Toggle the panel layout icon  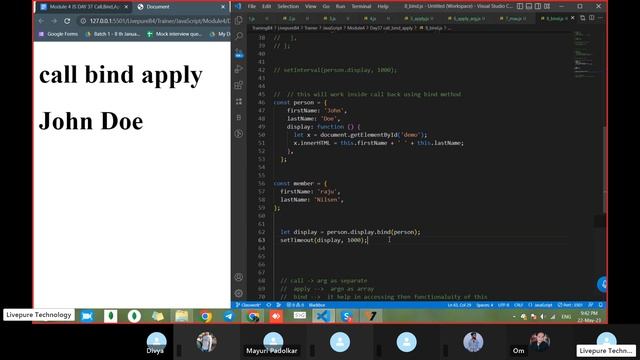click(x=529, y=6)
